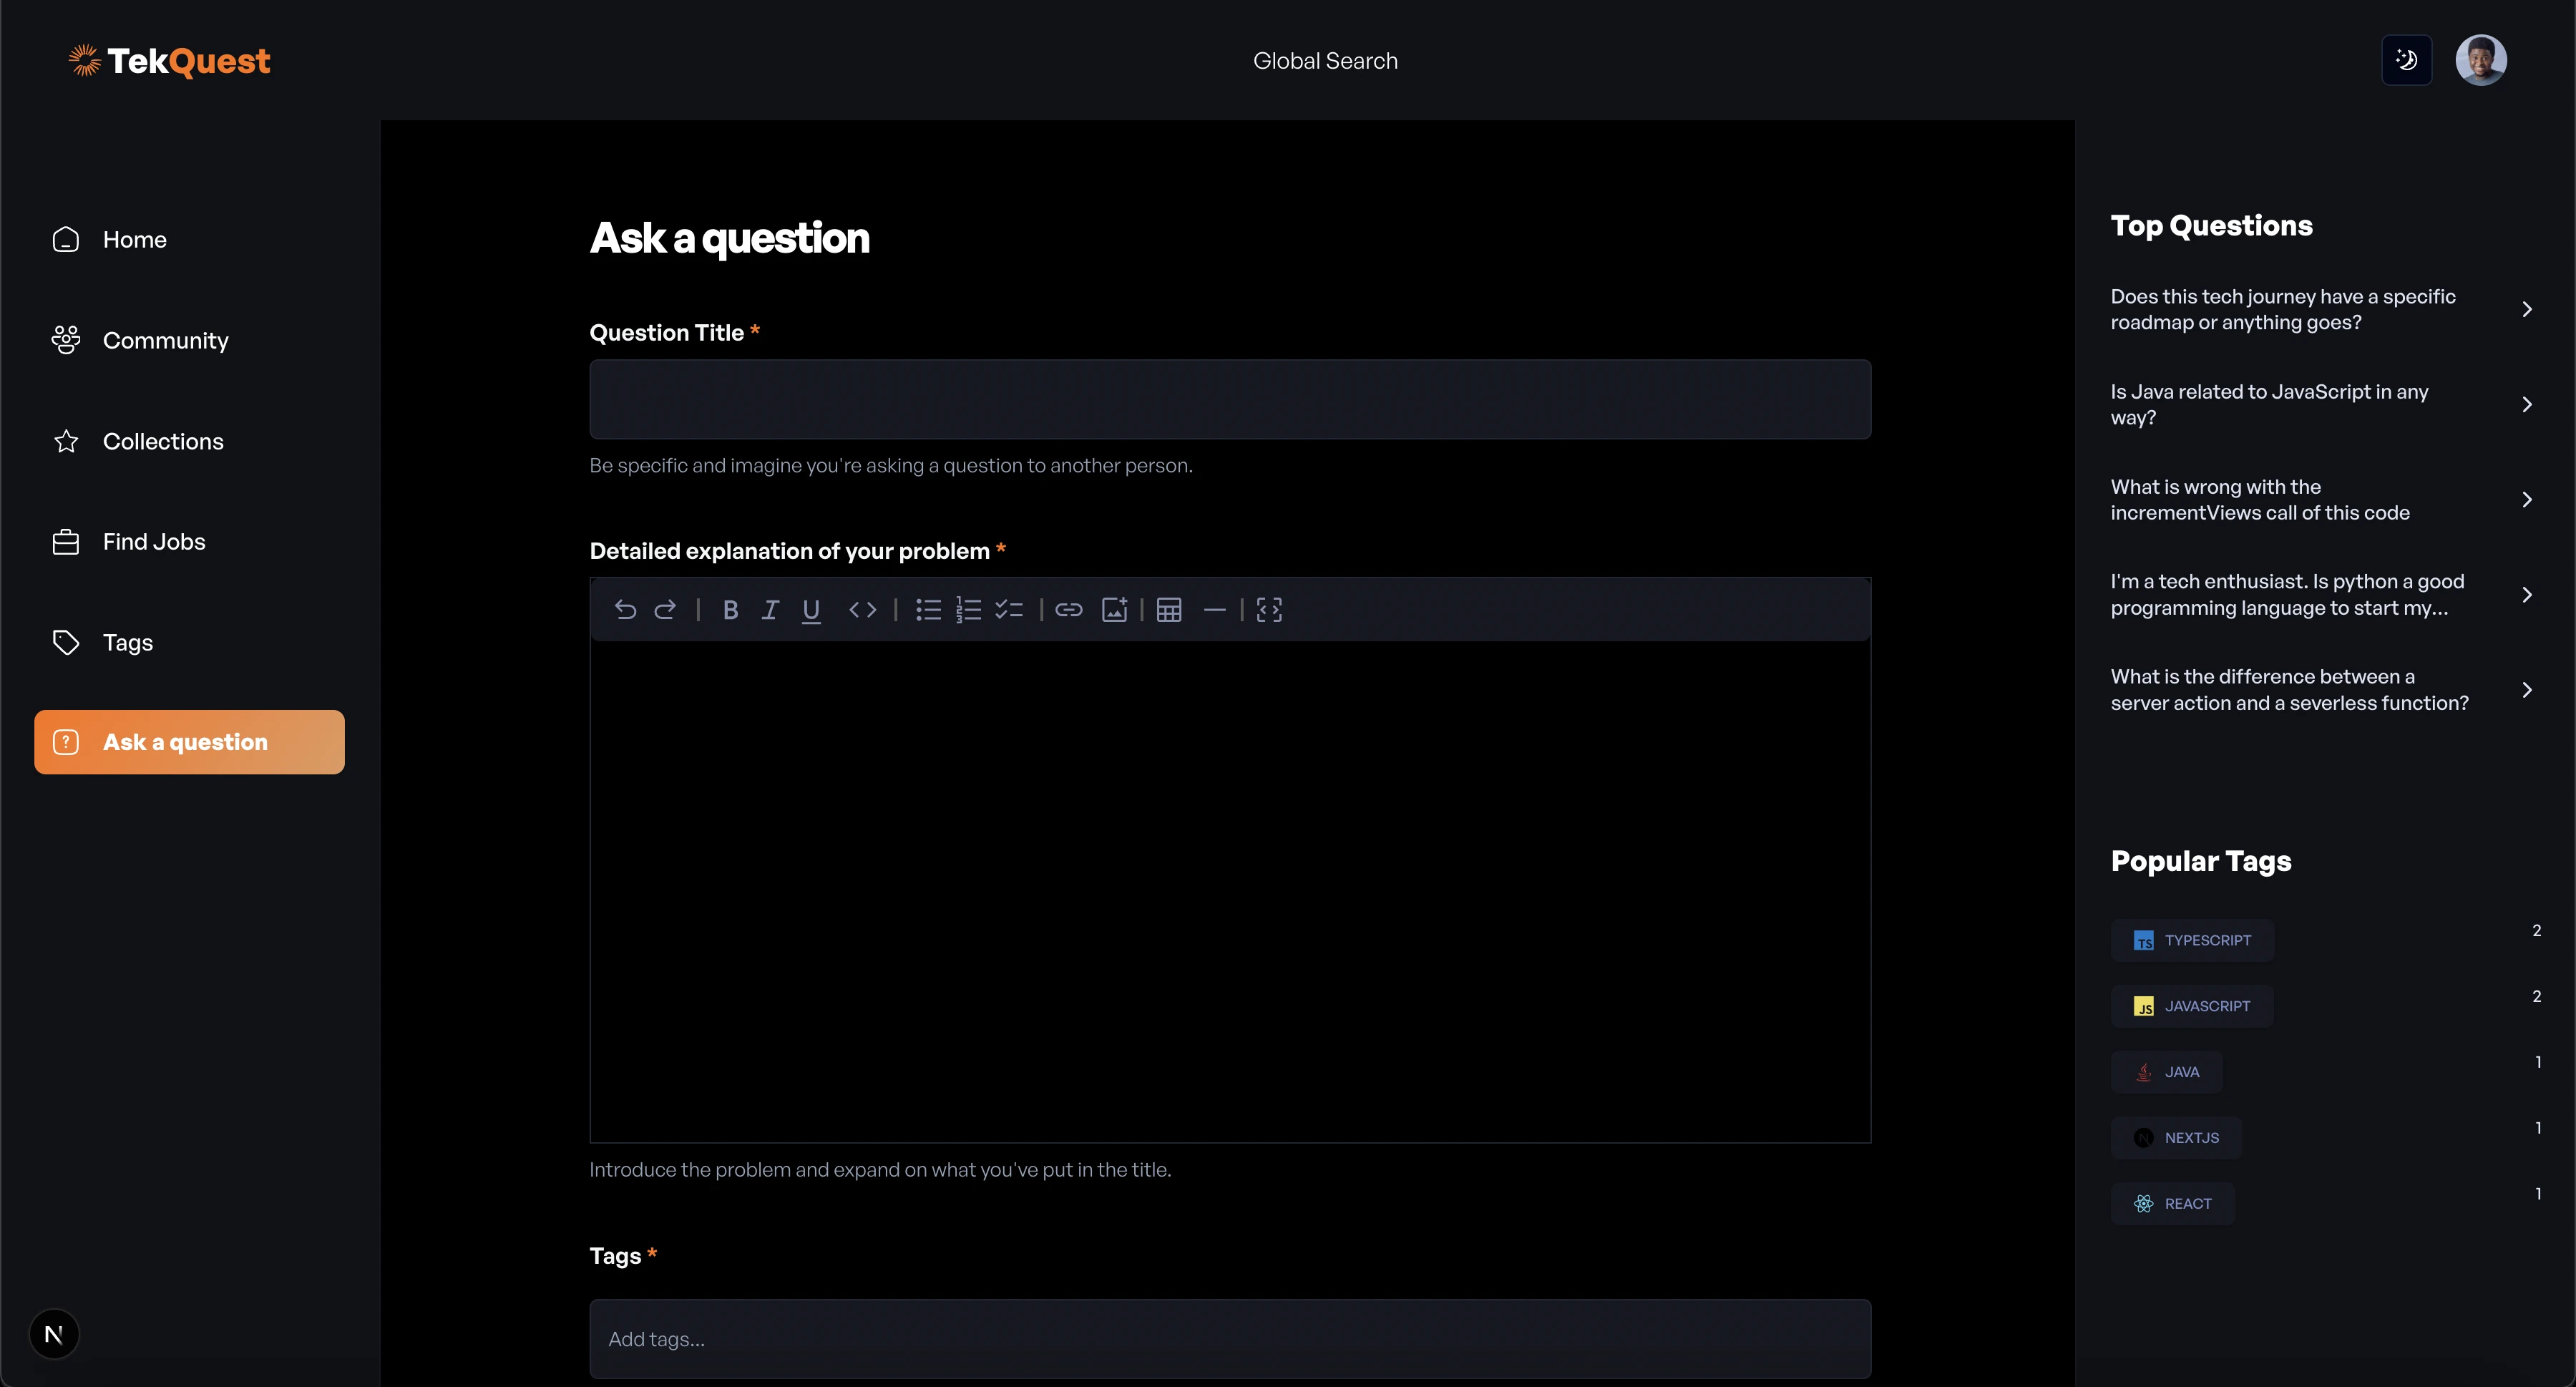The height and width of the screenshot is (1387, 2576).
Task: Open question about tech journey roadmap
Action: pos(2283,310)
